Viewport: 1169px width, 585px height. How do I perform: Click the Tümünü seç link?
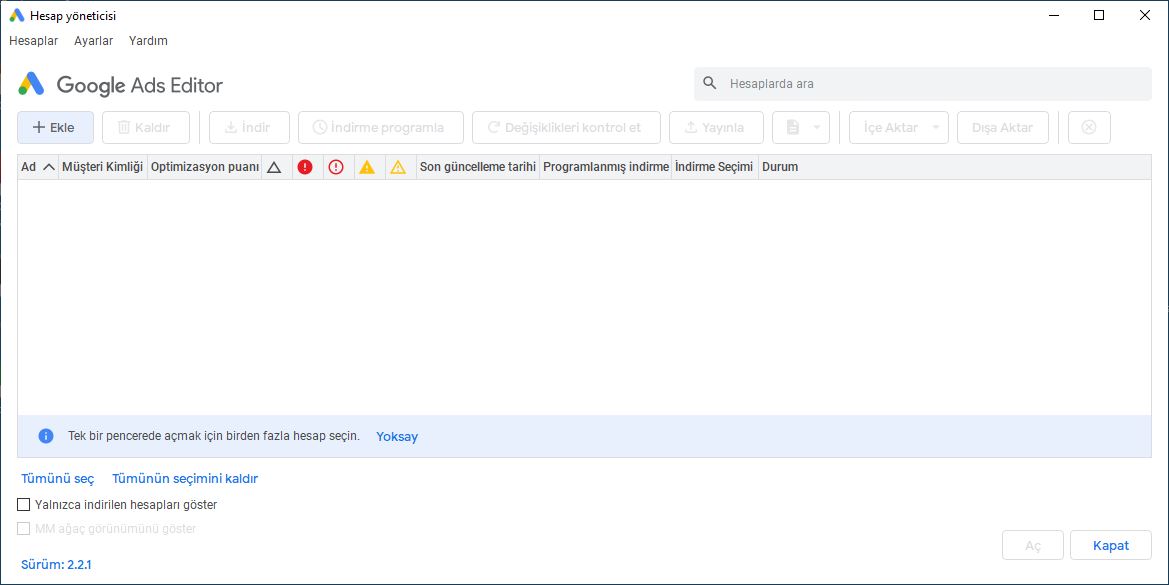click(57, 478)
